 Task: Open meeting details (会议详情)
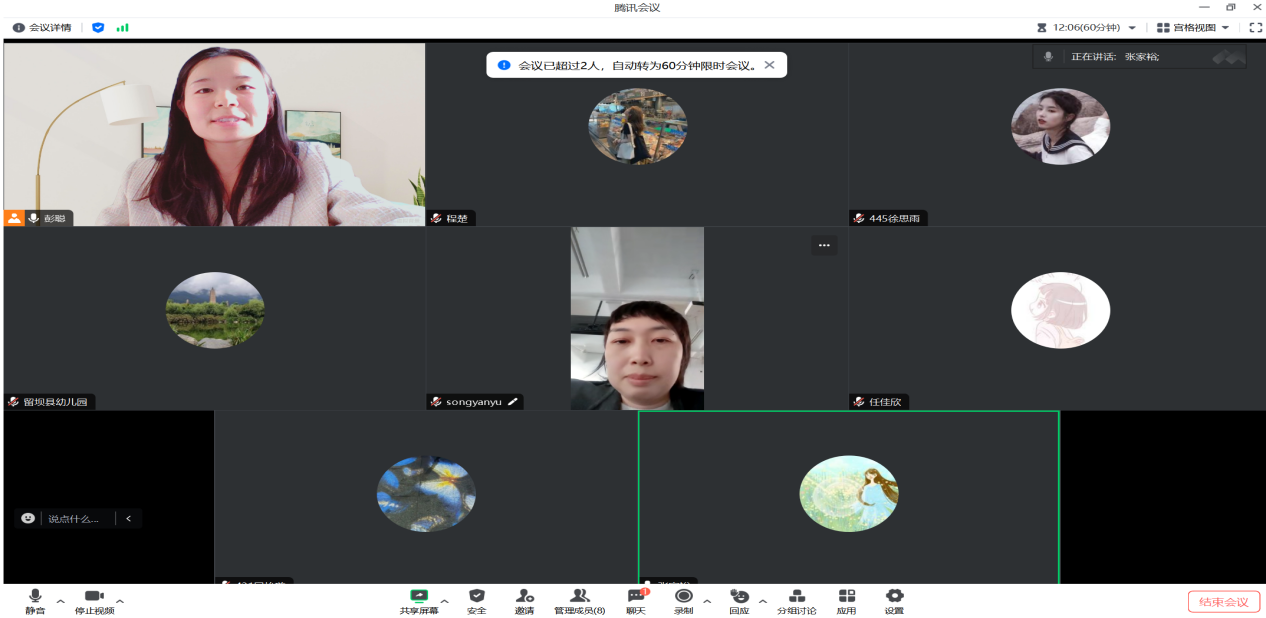[42, 28]
